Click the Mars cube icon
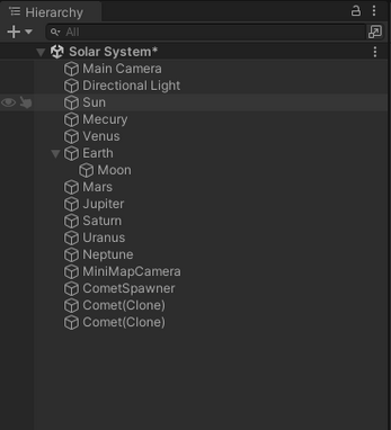The height and width of the screenshot is (430, 391). pyautogui.click(x=71, y=187)
